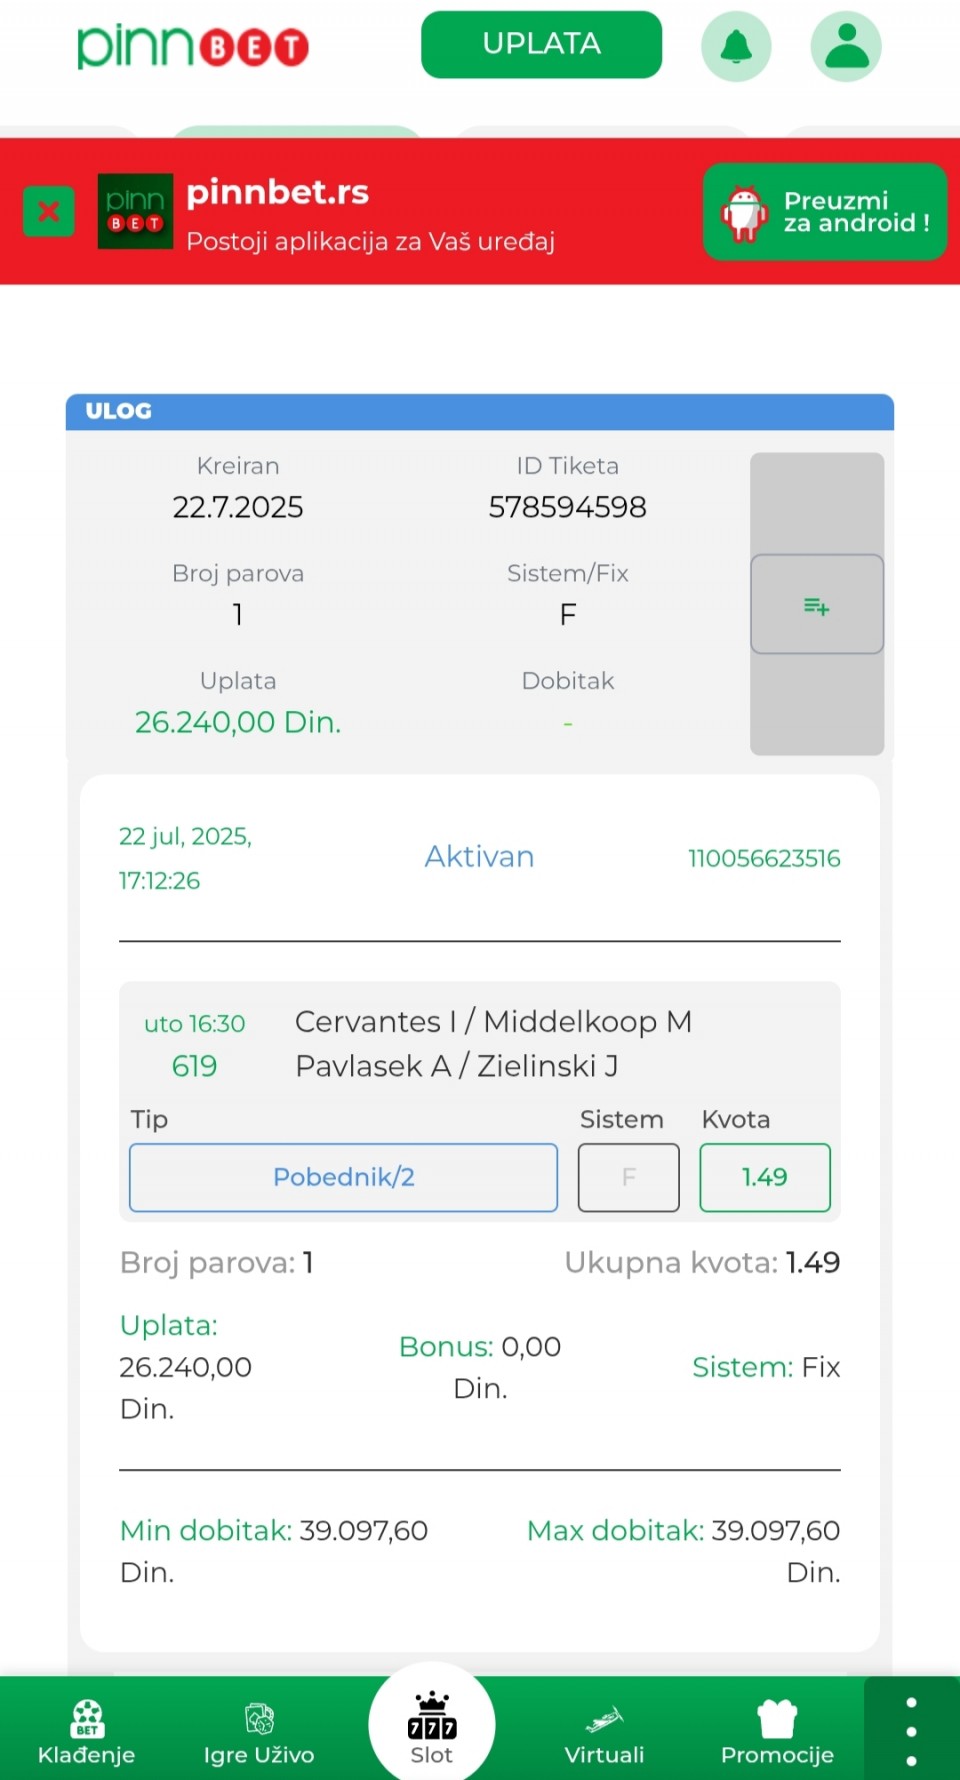Select the ULOG tab header
Image resolution: width=960 pixels, height=1780 pixels.
(x=480, y=412)
